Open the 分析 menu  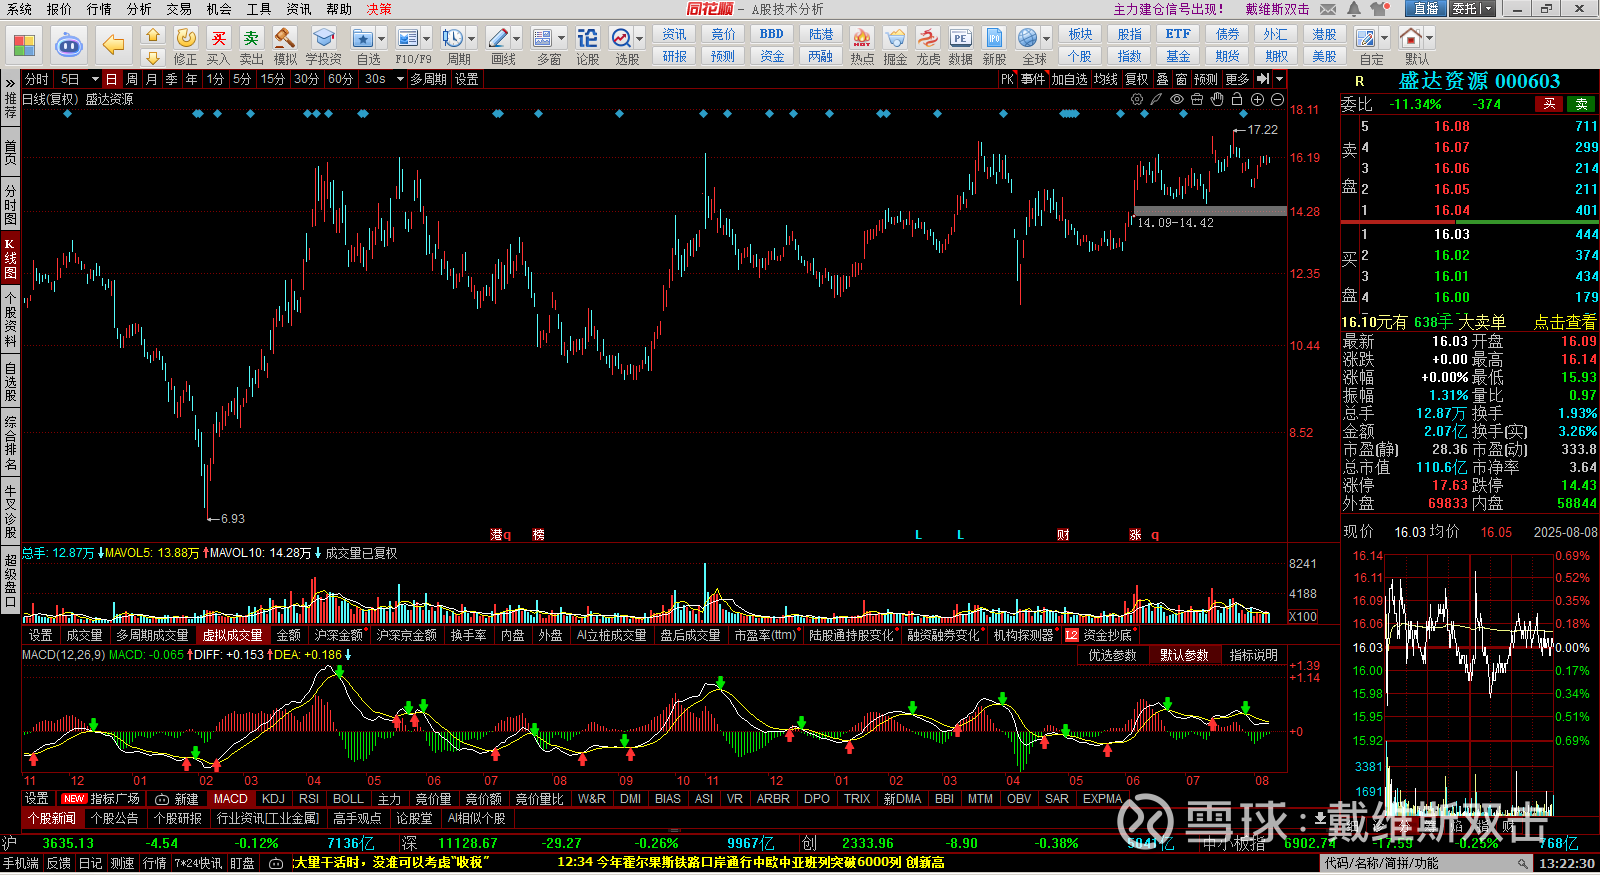pyautogui.click(x=139, y=9)
